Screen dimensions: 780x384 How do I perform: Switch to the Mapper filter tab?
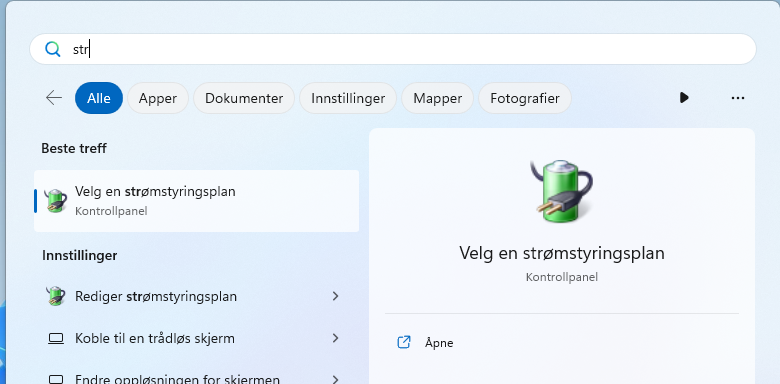pos(437,98)
